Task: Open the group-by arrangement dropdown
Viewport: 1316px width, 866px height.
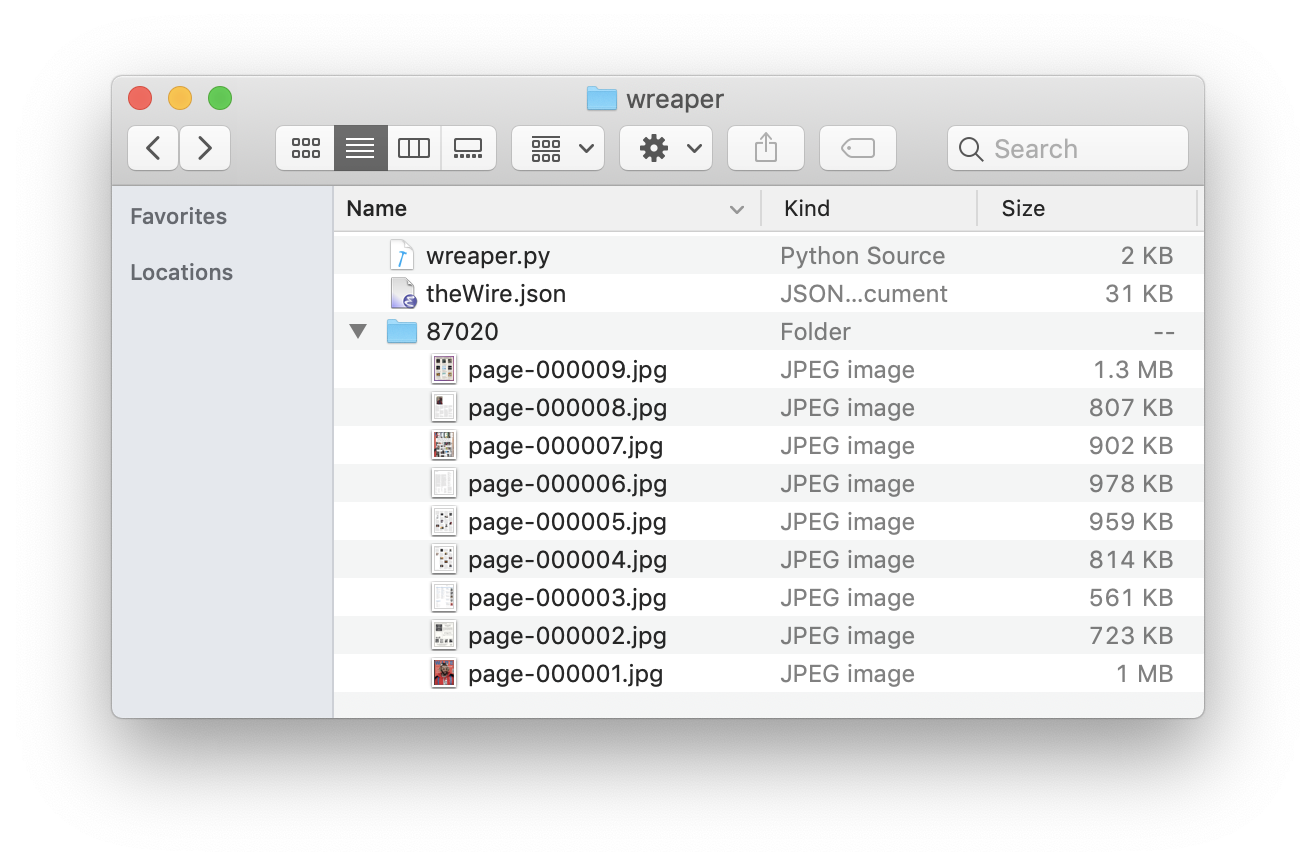Action: pos(558,148)
